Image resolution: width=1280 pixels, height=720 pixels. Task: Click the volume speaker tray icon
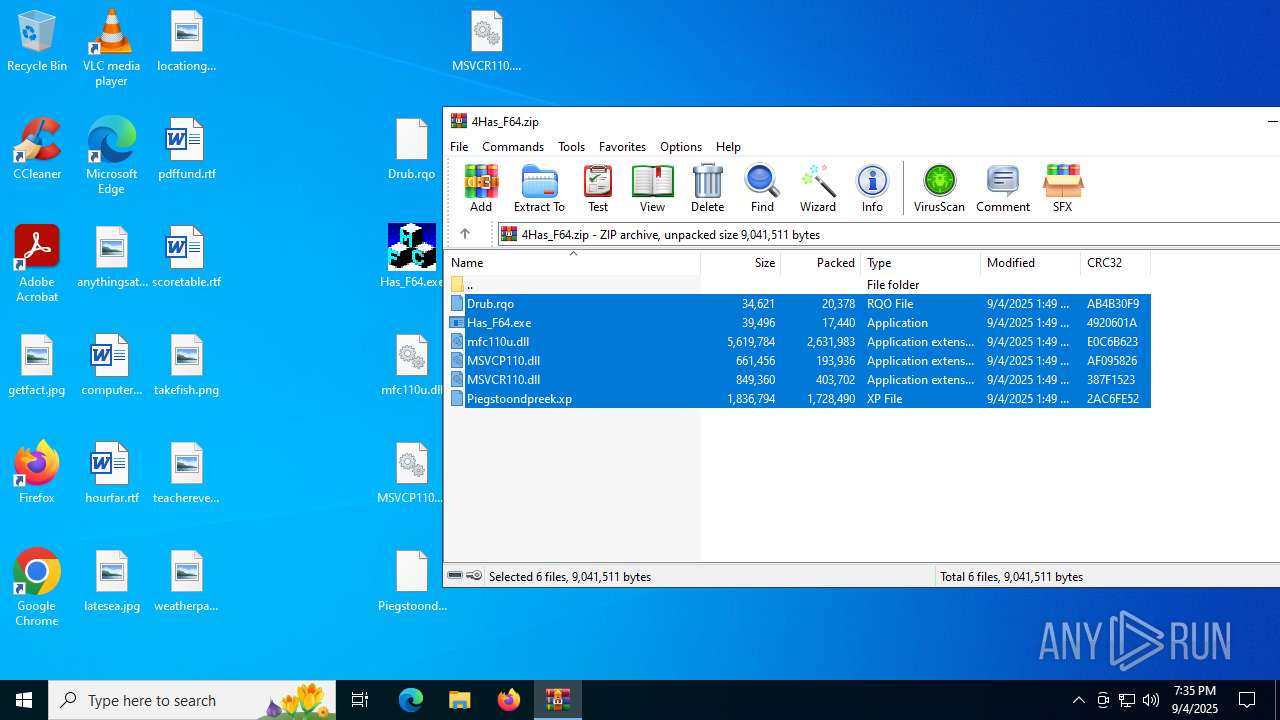1151,700
